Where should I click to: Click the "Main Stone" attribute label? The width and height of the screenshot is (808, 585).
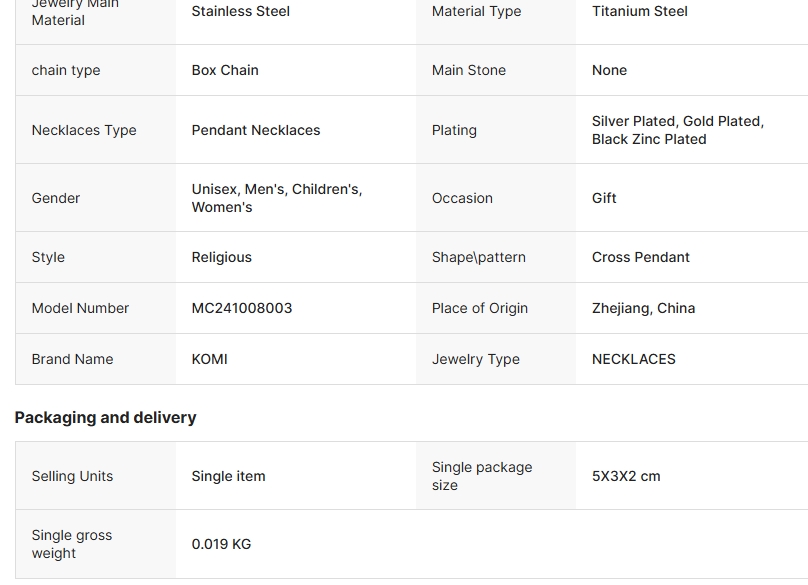468,70
